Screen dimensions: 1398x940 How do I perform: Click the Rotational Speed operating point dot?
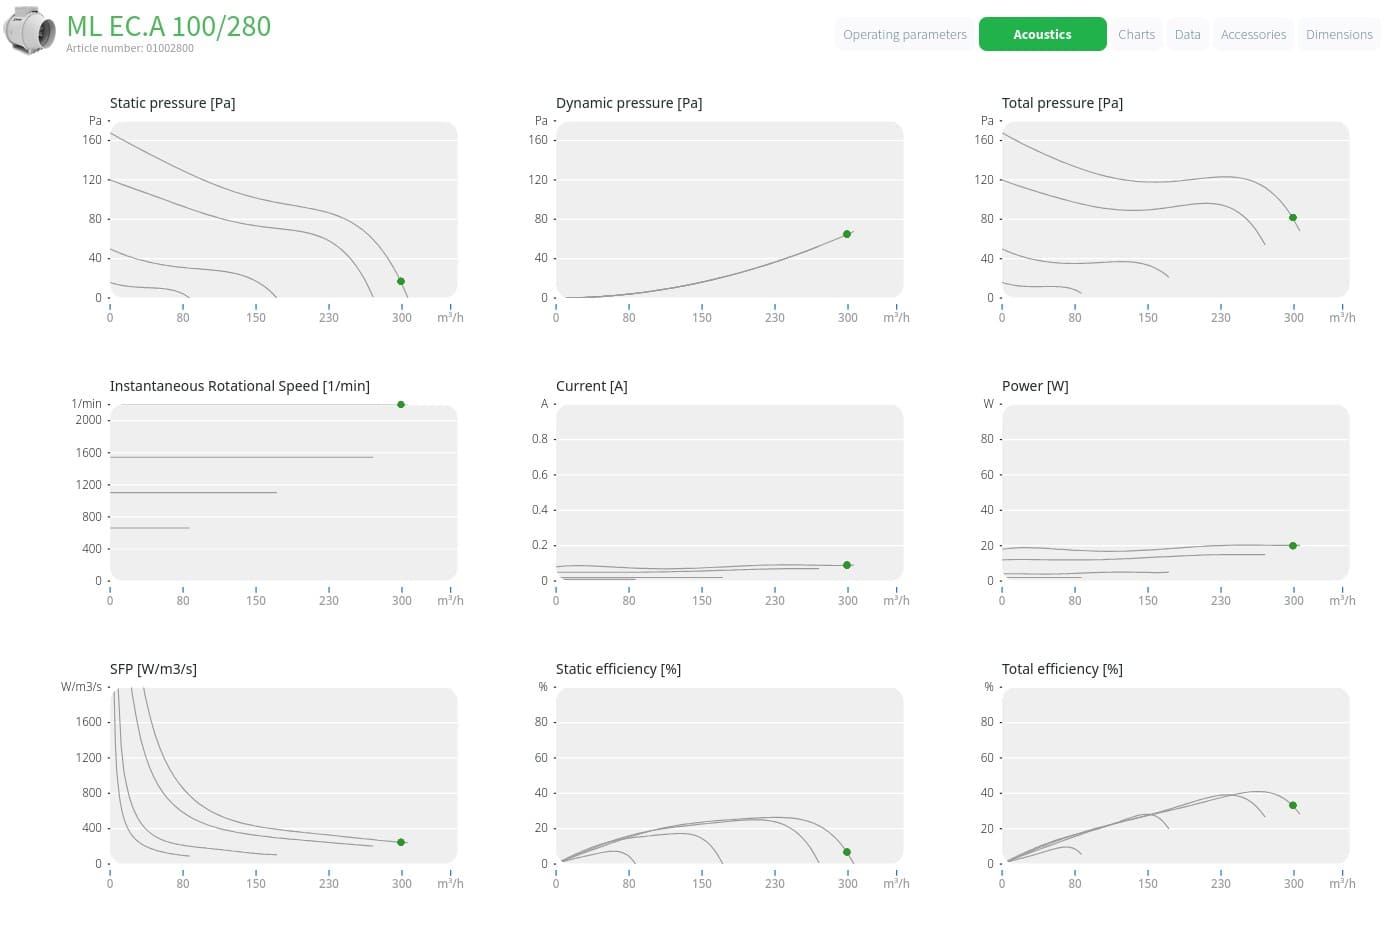pyautogui.click(x=401, y=404)
